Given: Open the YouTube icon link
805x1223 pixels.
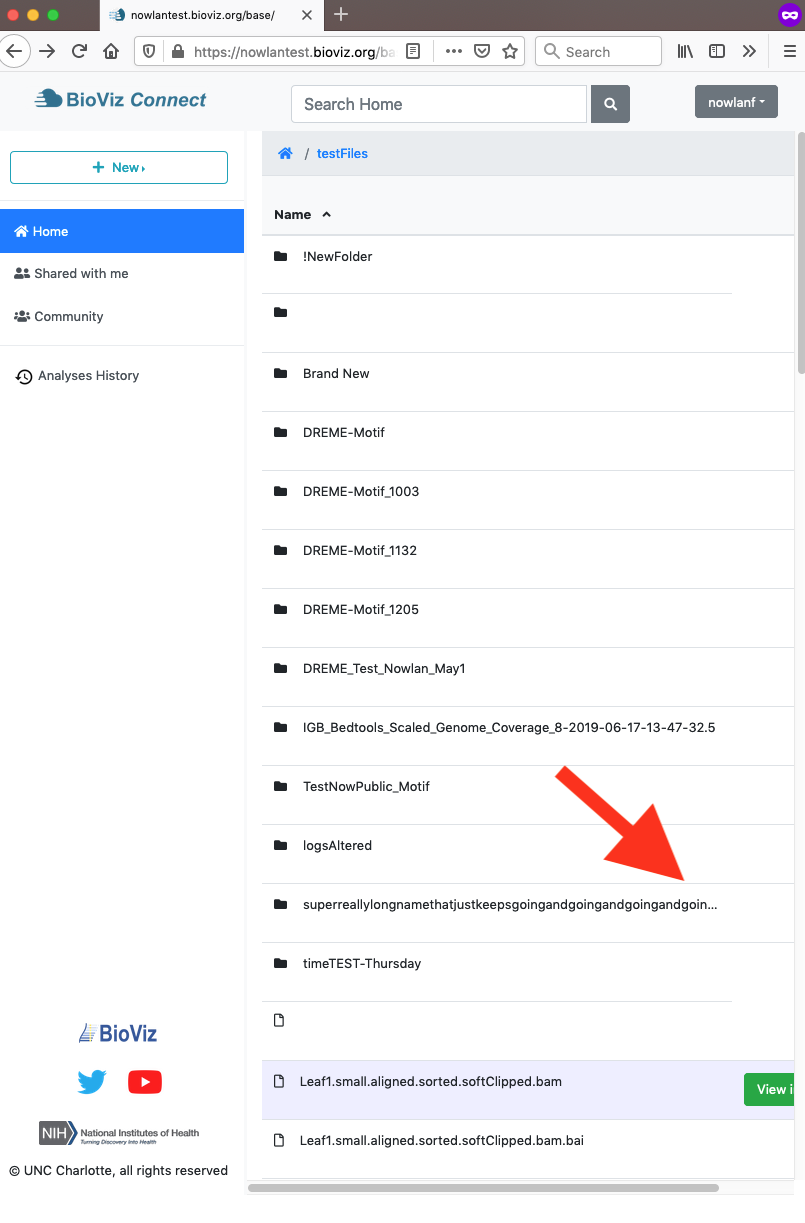Looking at the screenshot, I should pyautogui.click(x=145, y=1082).
